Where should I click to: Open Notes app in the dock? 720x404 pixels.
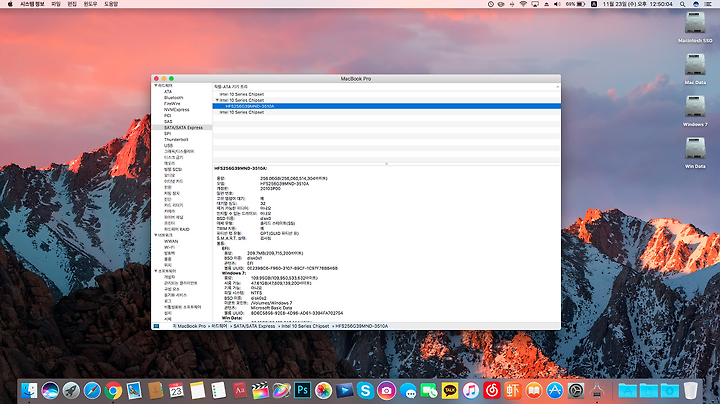197,391
